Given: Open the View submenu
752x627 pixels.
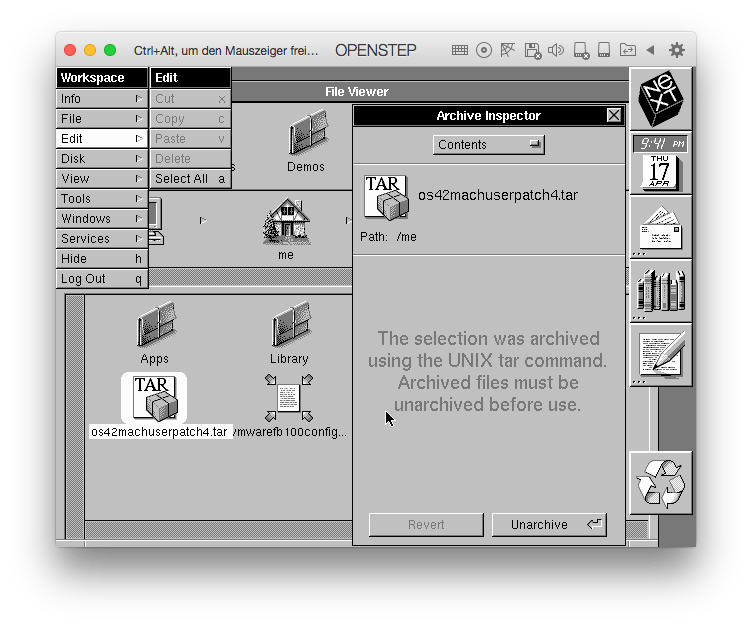Looking at the screenshot, I should 102,179.
